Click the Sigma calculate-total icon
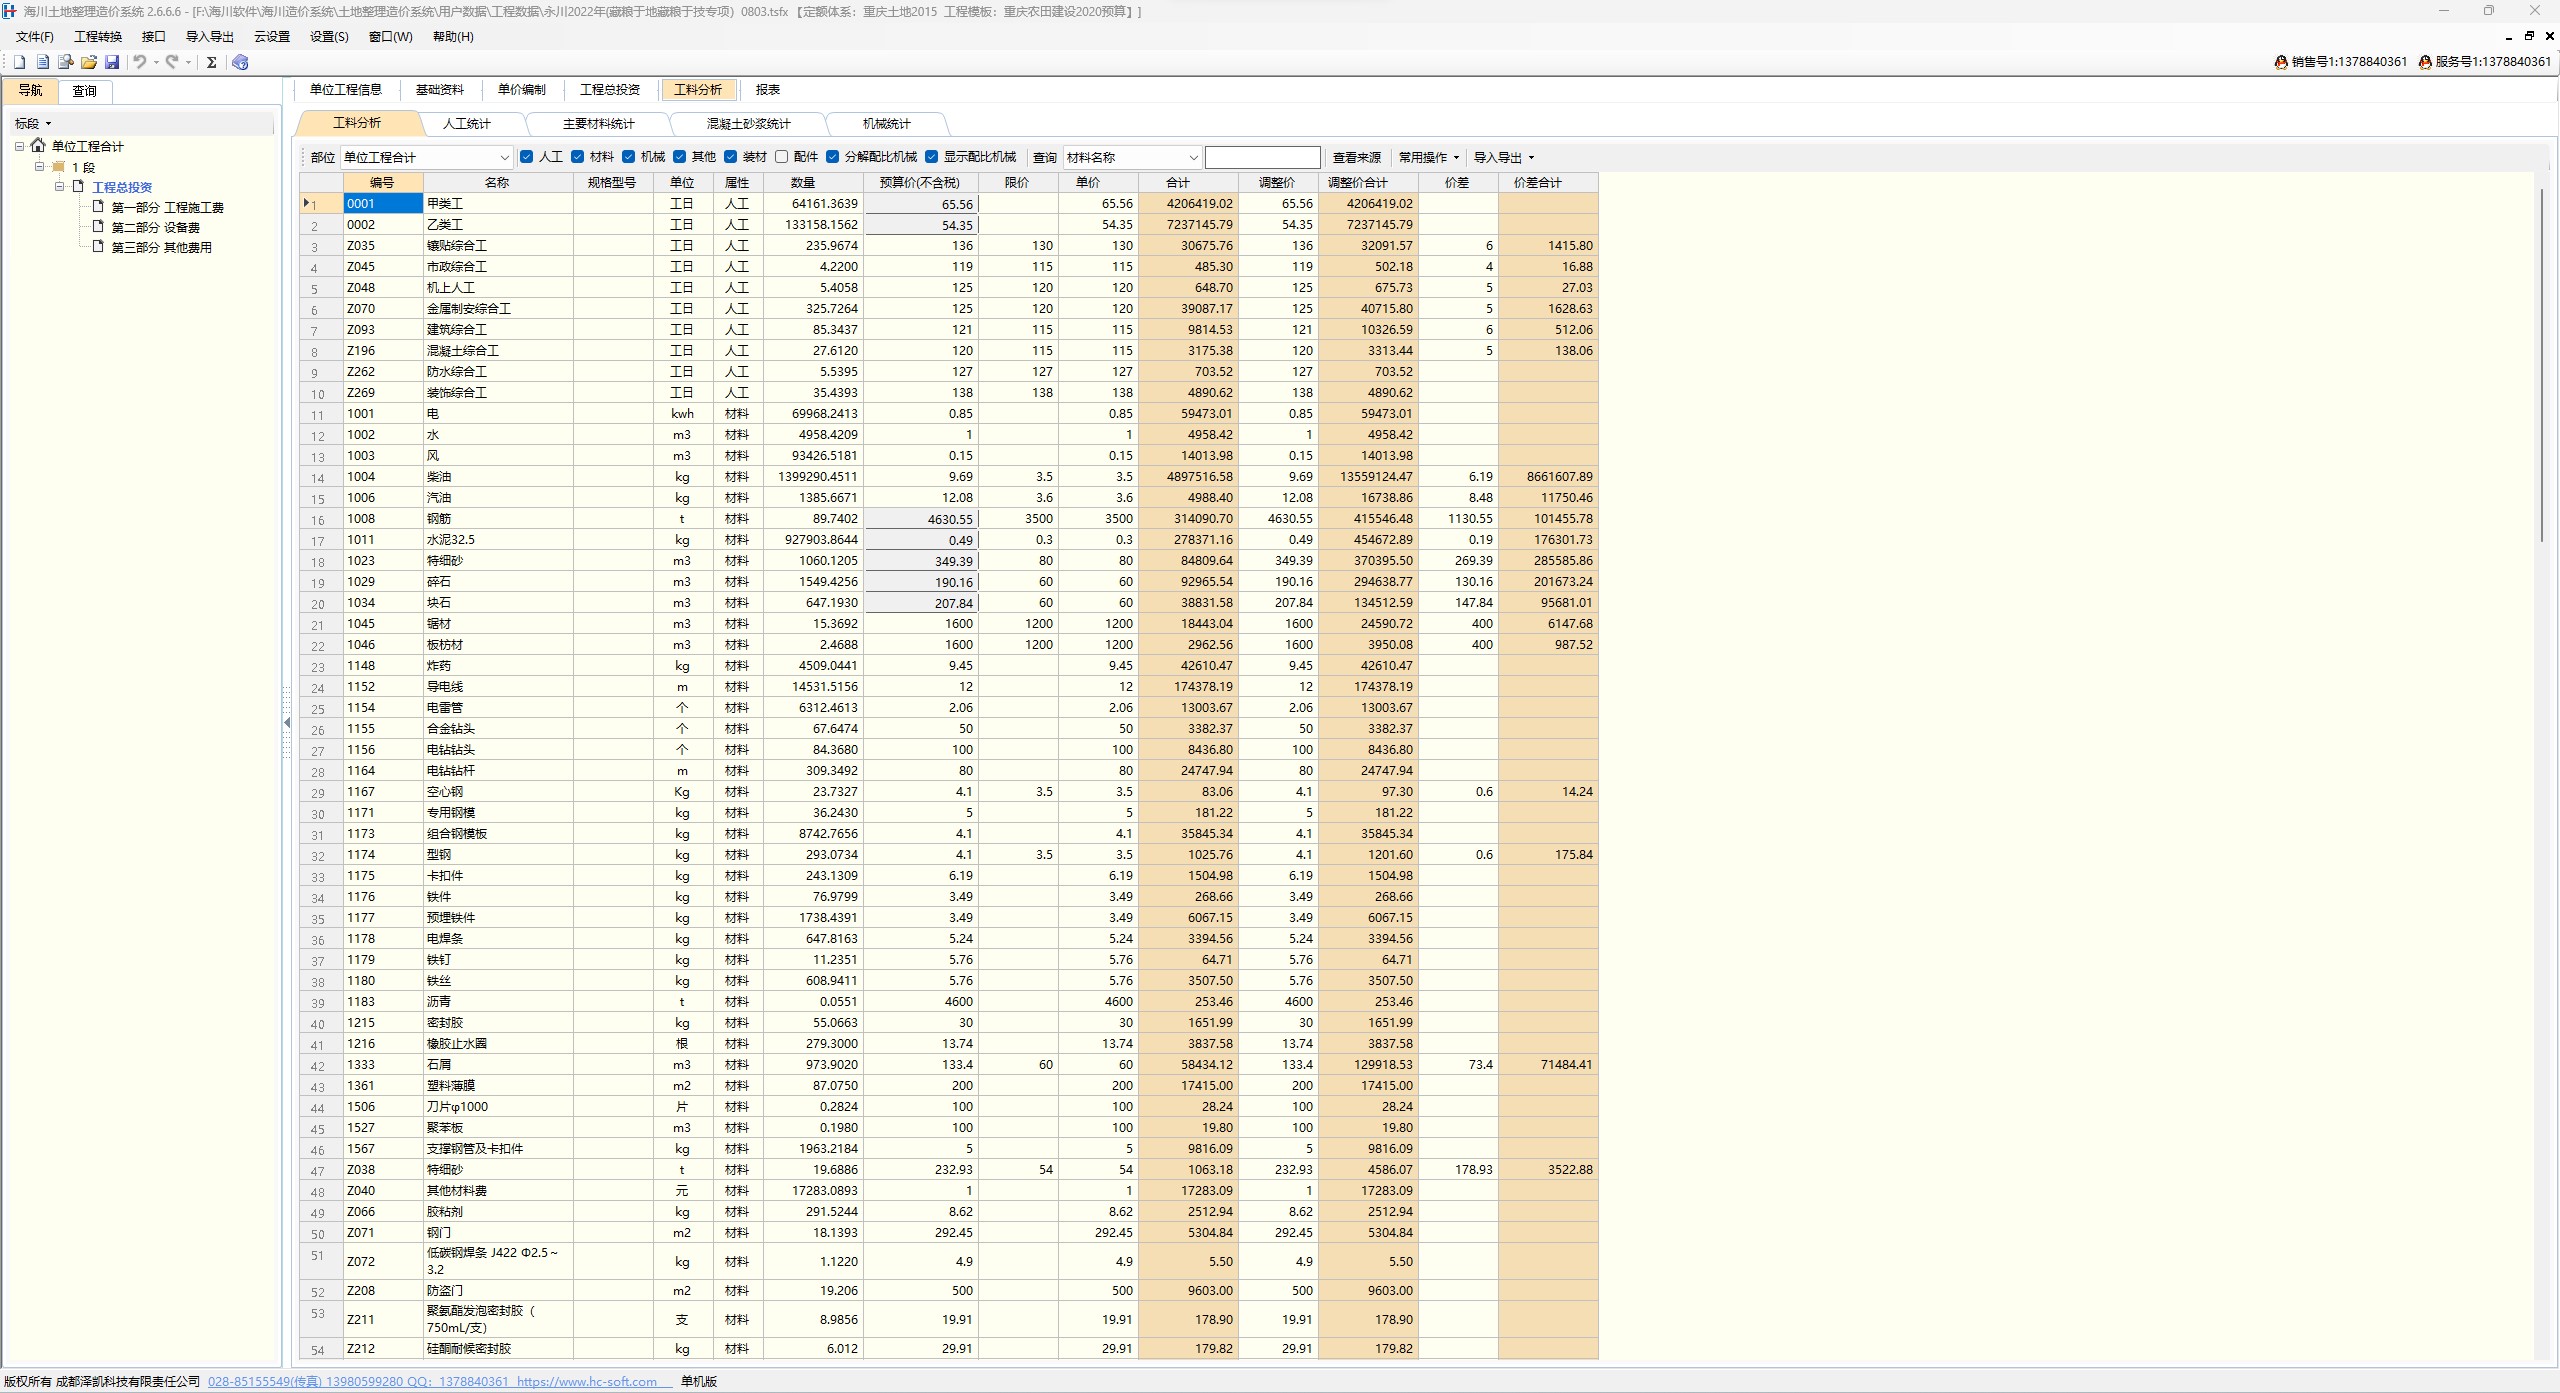The image size is (2560, 1393). click(211, 62)
